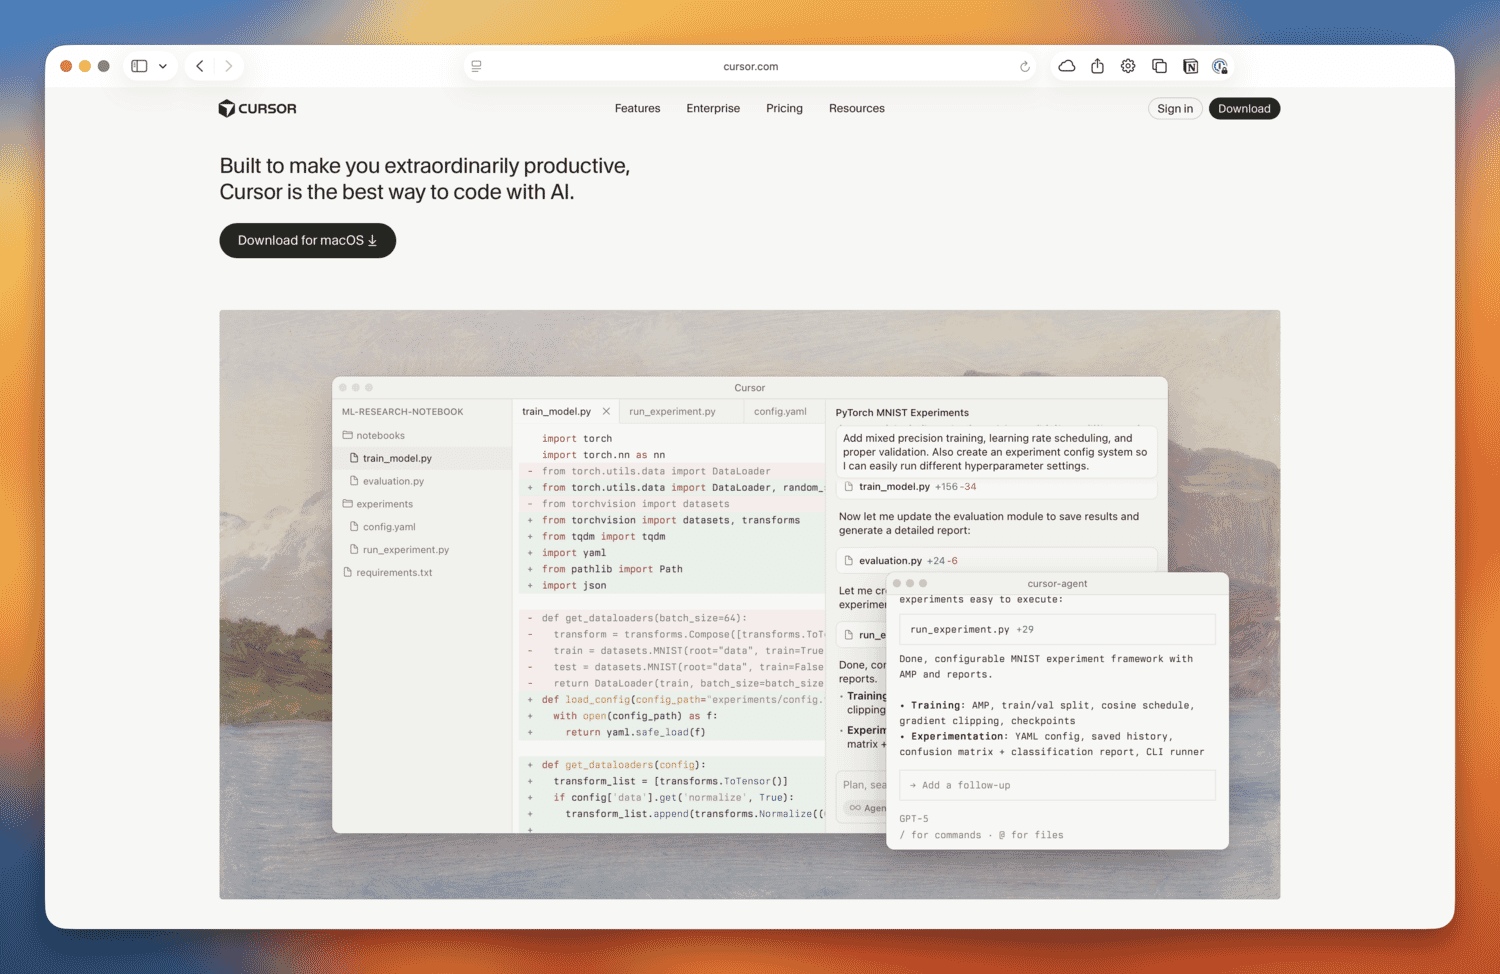Select requirements.txt in the file tree

click(x=387, y=573)
